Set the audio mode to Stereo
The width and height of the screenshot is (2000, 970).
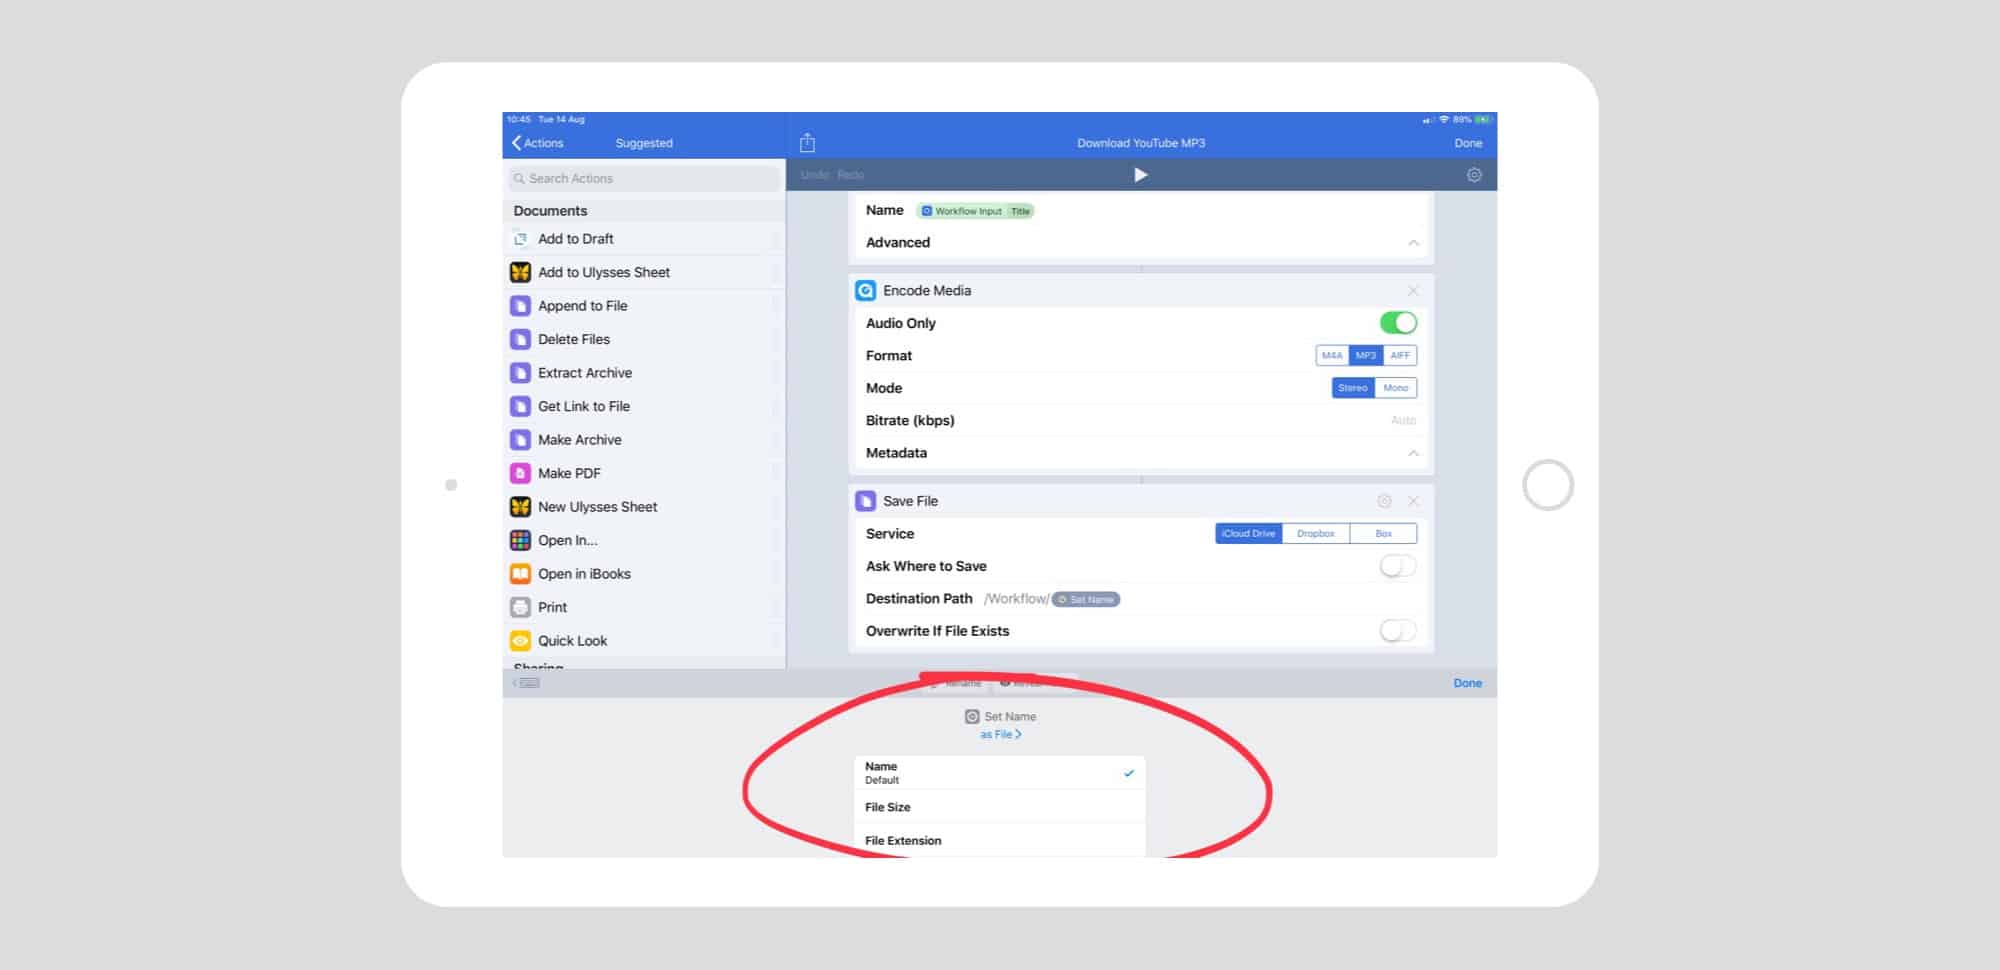pos(1353,388)
